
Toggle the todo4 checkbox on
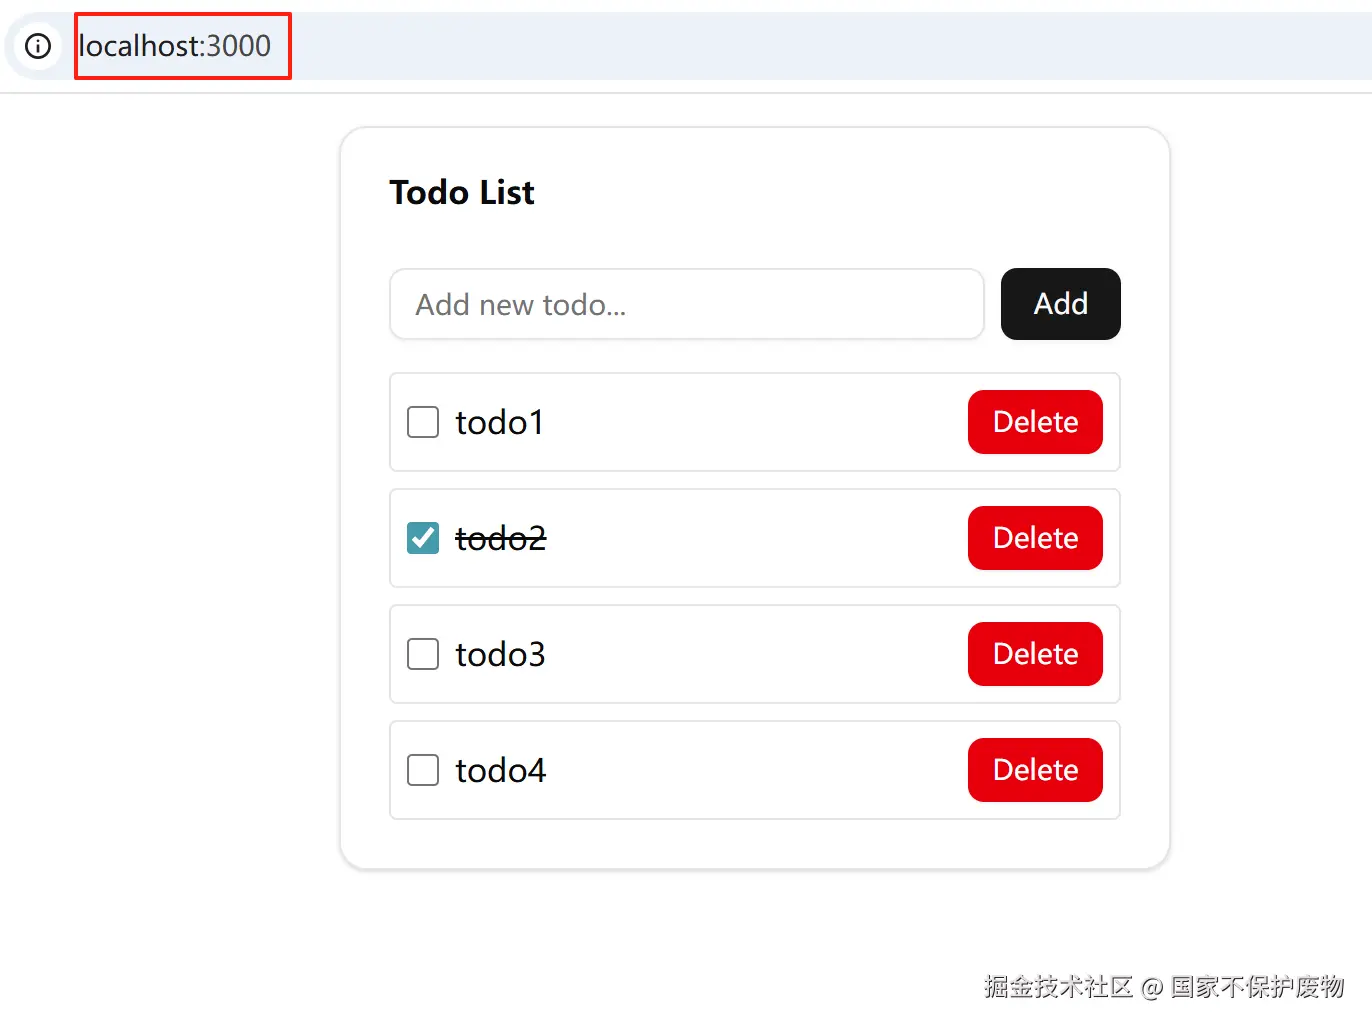coord(423,770)
